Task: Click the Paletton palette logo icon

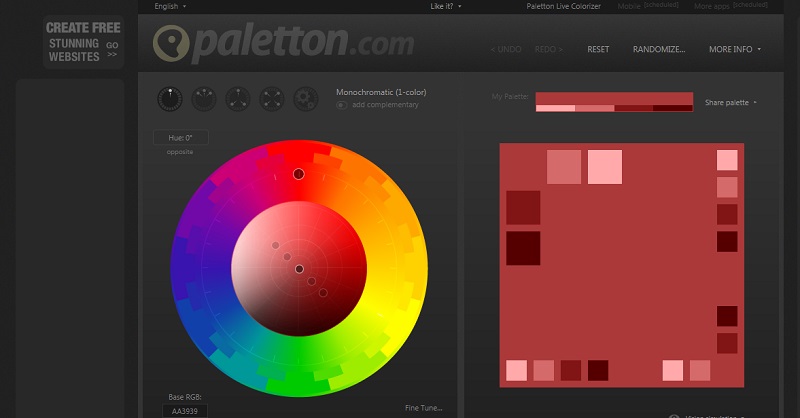Action: [171, 43]
